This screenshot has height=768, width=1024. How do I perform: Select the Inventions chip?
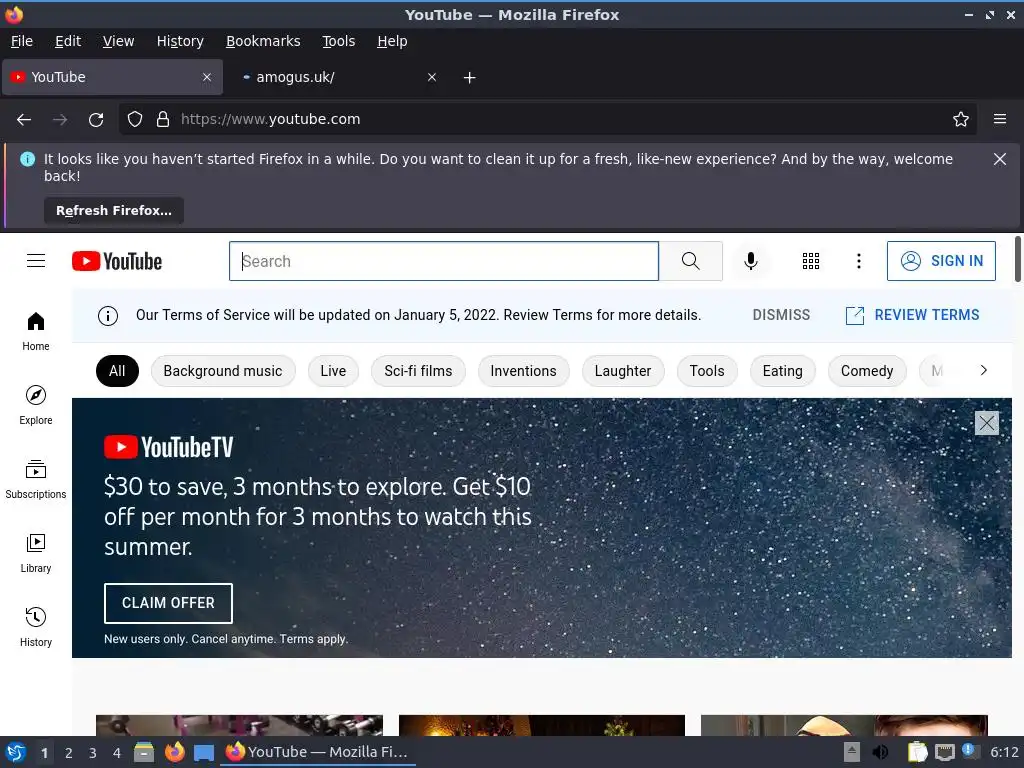pos(523,371)
